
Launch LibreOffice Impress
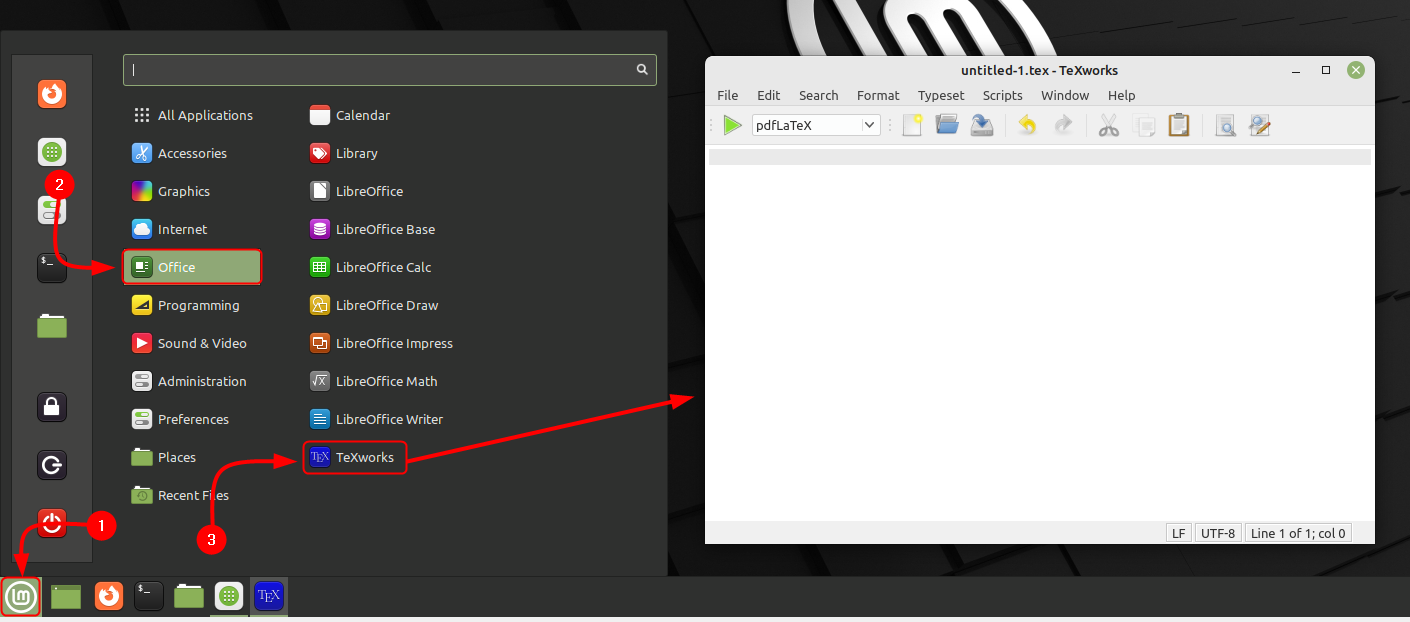coord(382,343)
